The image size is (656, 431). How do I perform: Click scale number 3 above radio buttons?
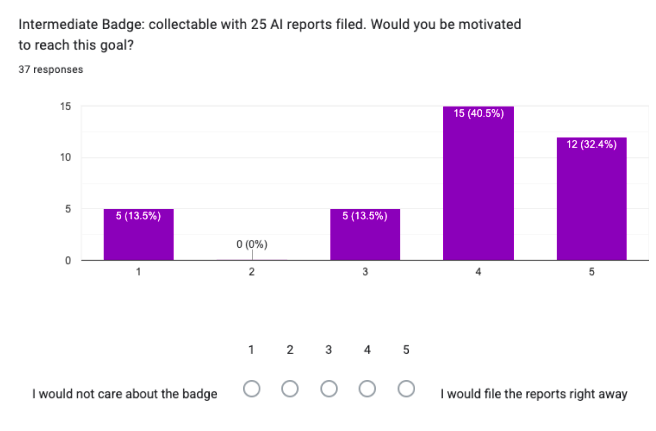328,349
